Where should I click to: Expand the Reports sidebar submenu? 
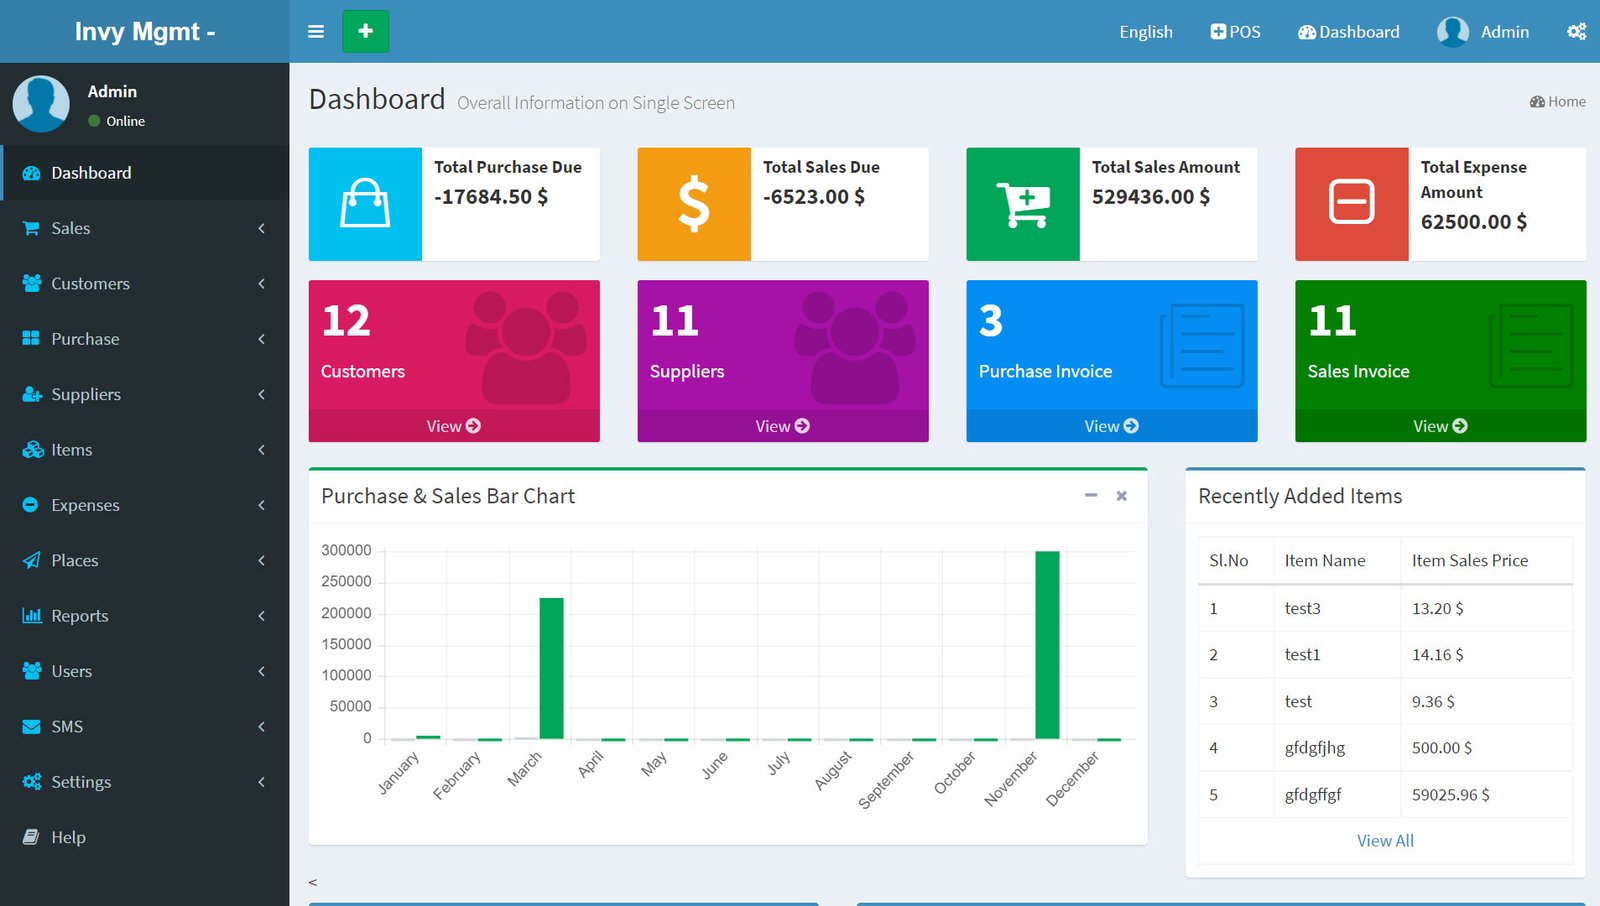coord(145,616)
